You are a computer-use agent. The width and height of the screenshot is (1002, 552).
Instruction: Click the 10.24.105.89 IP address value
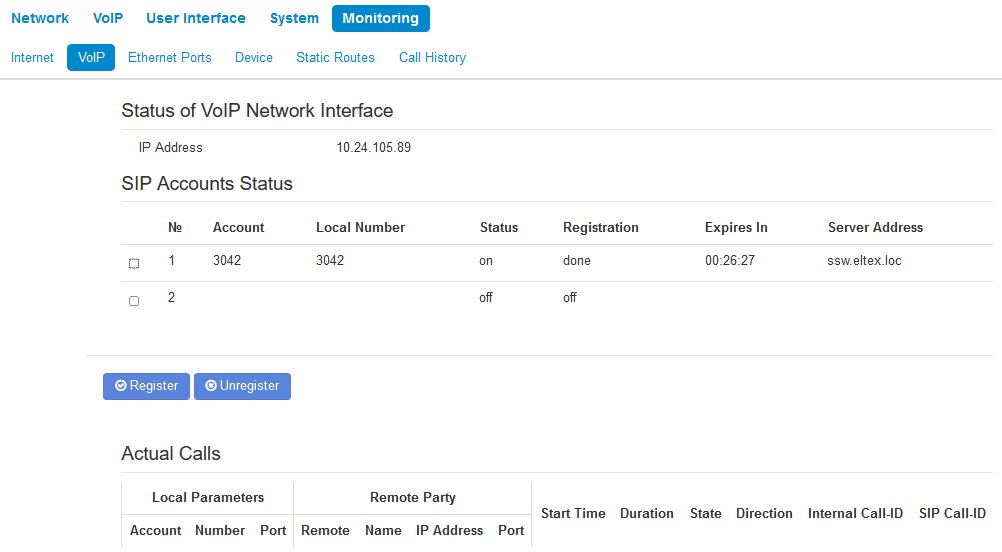[373, 148]
